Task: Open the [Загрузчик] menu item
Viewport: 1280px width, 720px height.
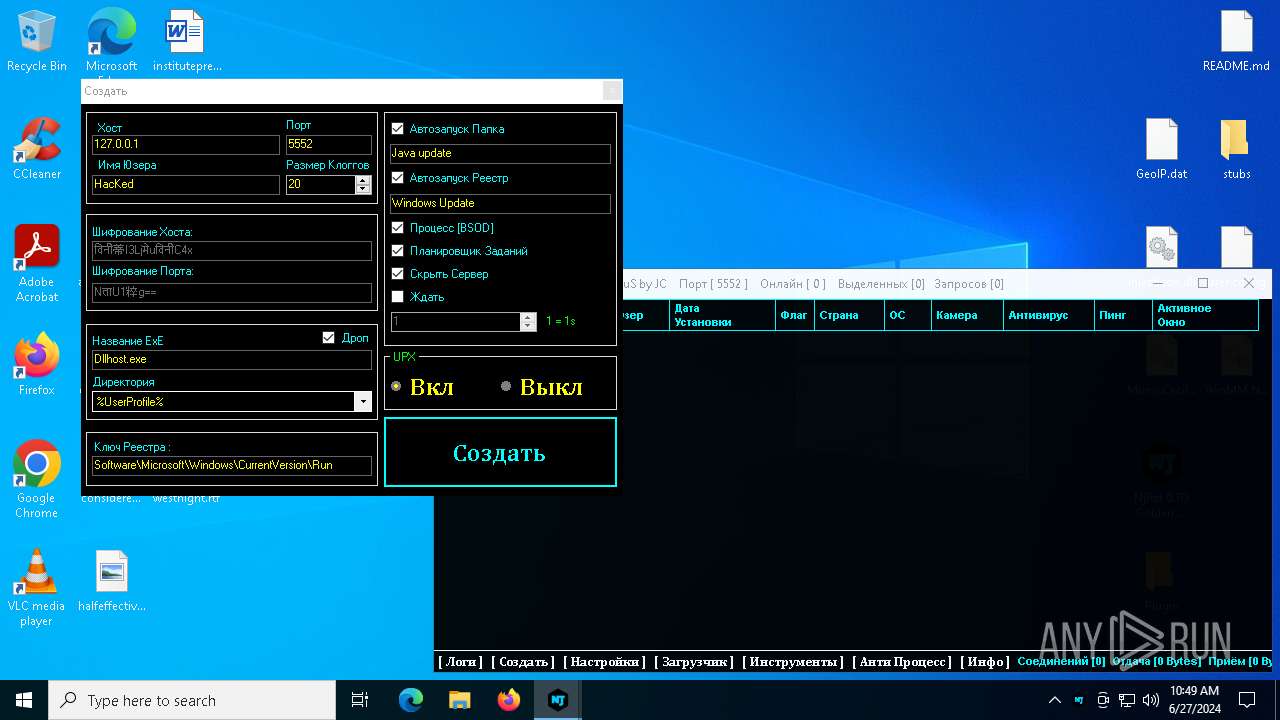Action: 694,662
